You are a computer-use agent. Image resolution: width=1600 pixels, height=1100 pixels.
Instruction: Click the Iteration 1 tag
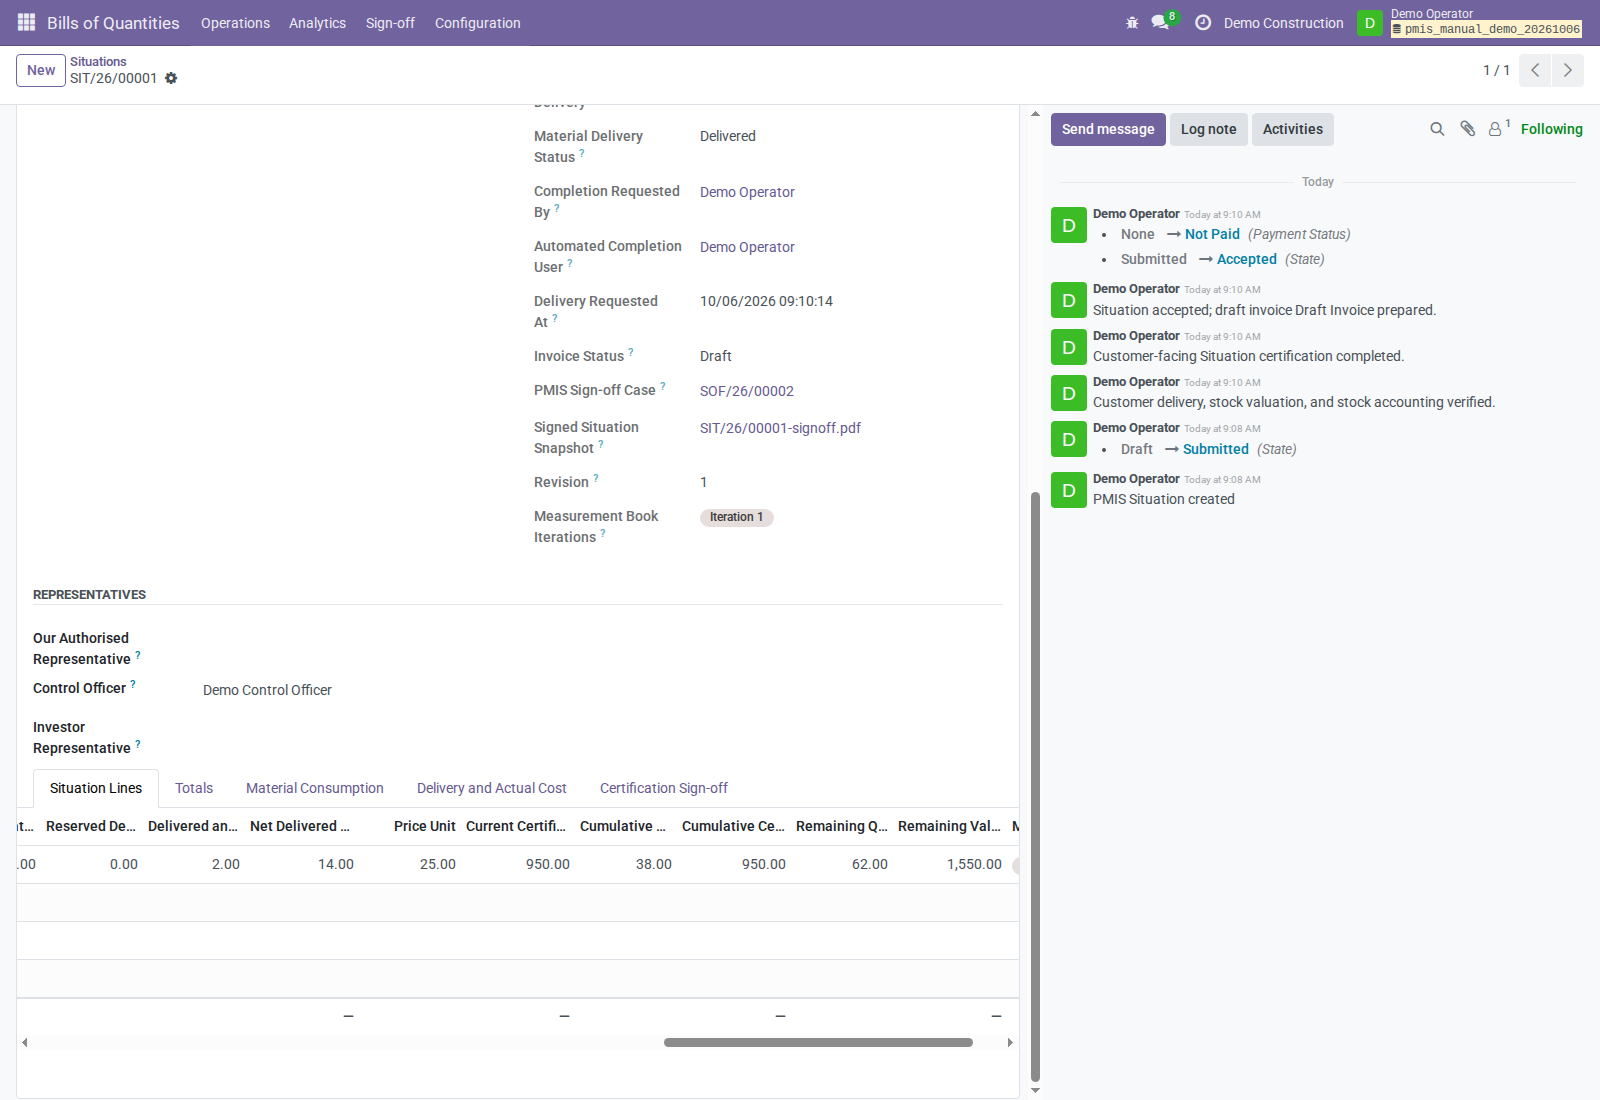pyautogui.click(x=737, y=517)
